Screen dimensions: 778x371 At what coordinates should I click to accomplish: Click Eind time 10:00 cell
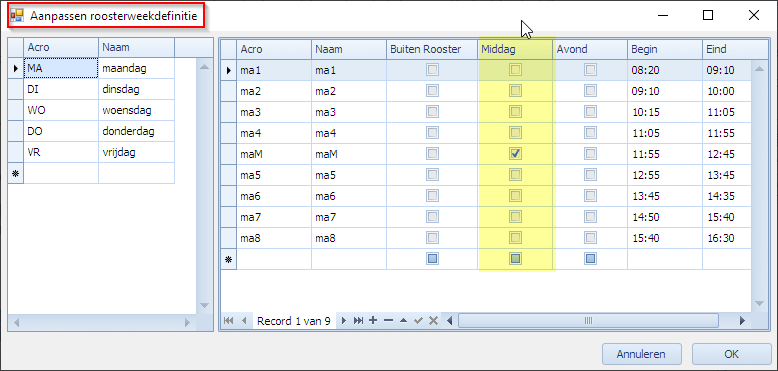[x=727, y=91]
